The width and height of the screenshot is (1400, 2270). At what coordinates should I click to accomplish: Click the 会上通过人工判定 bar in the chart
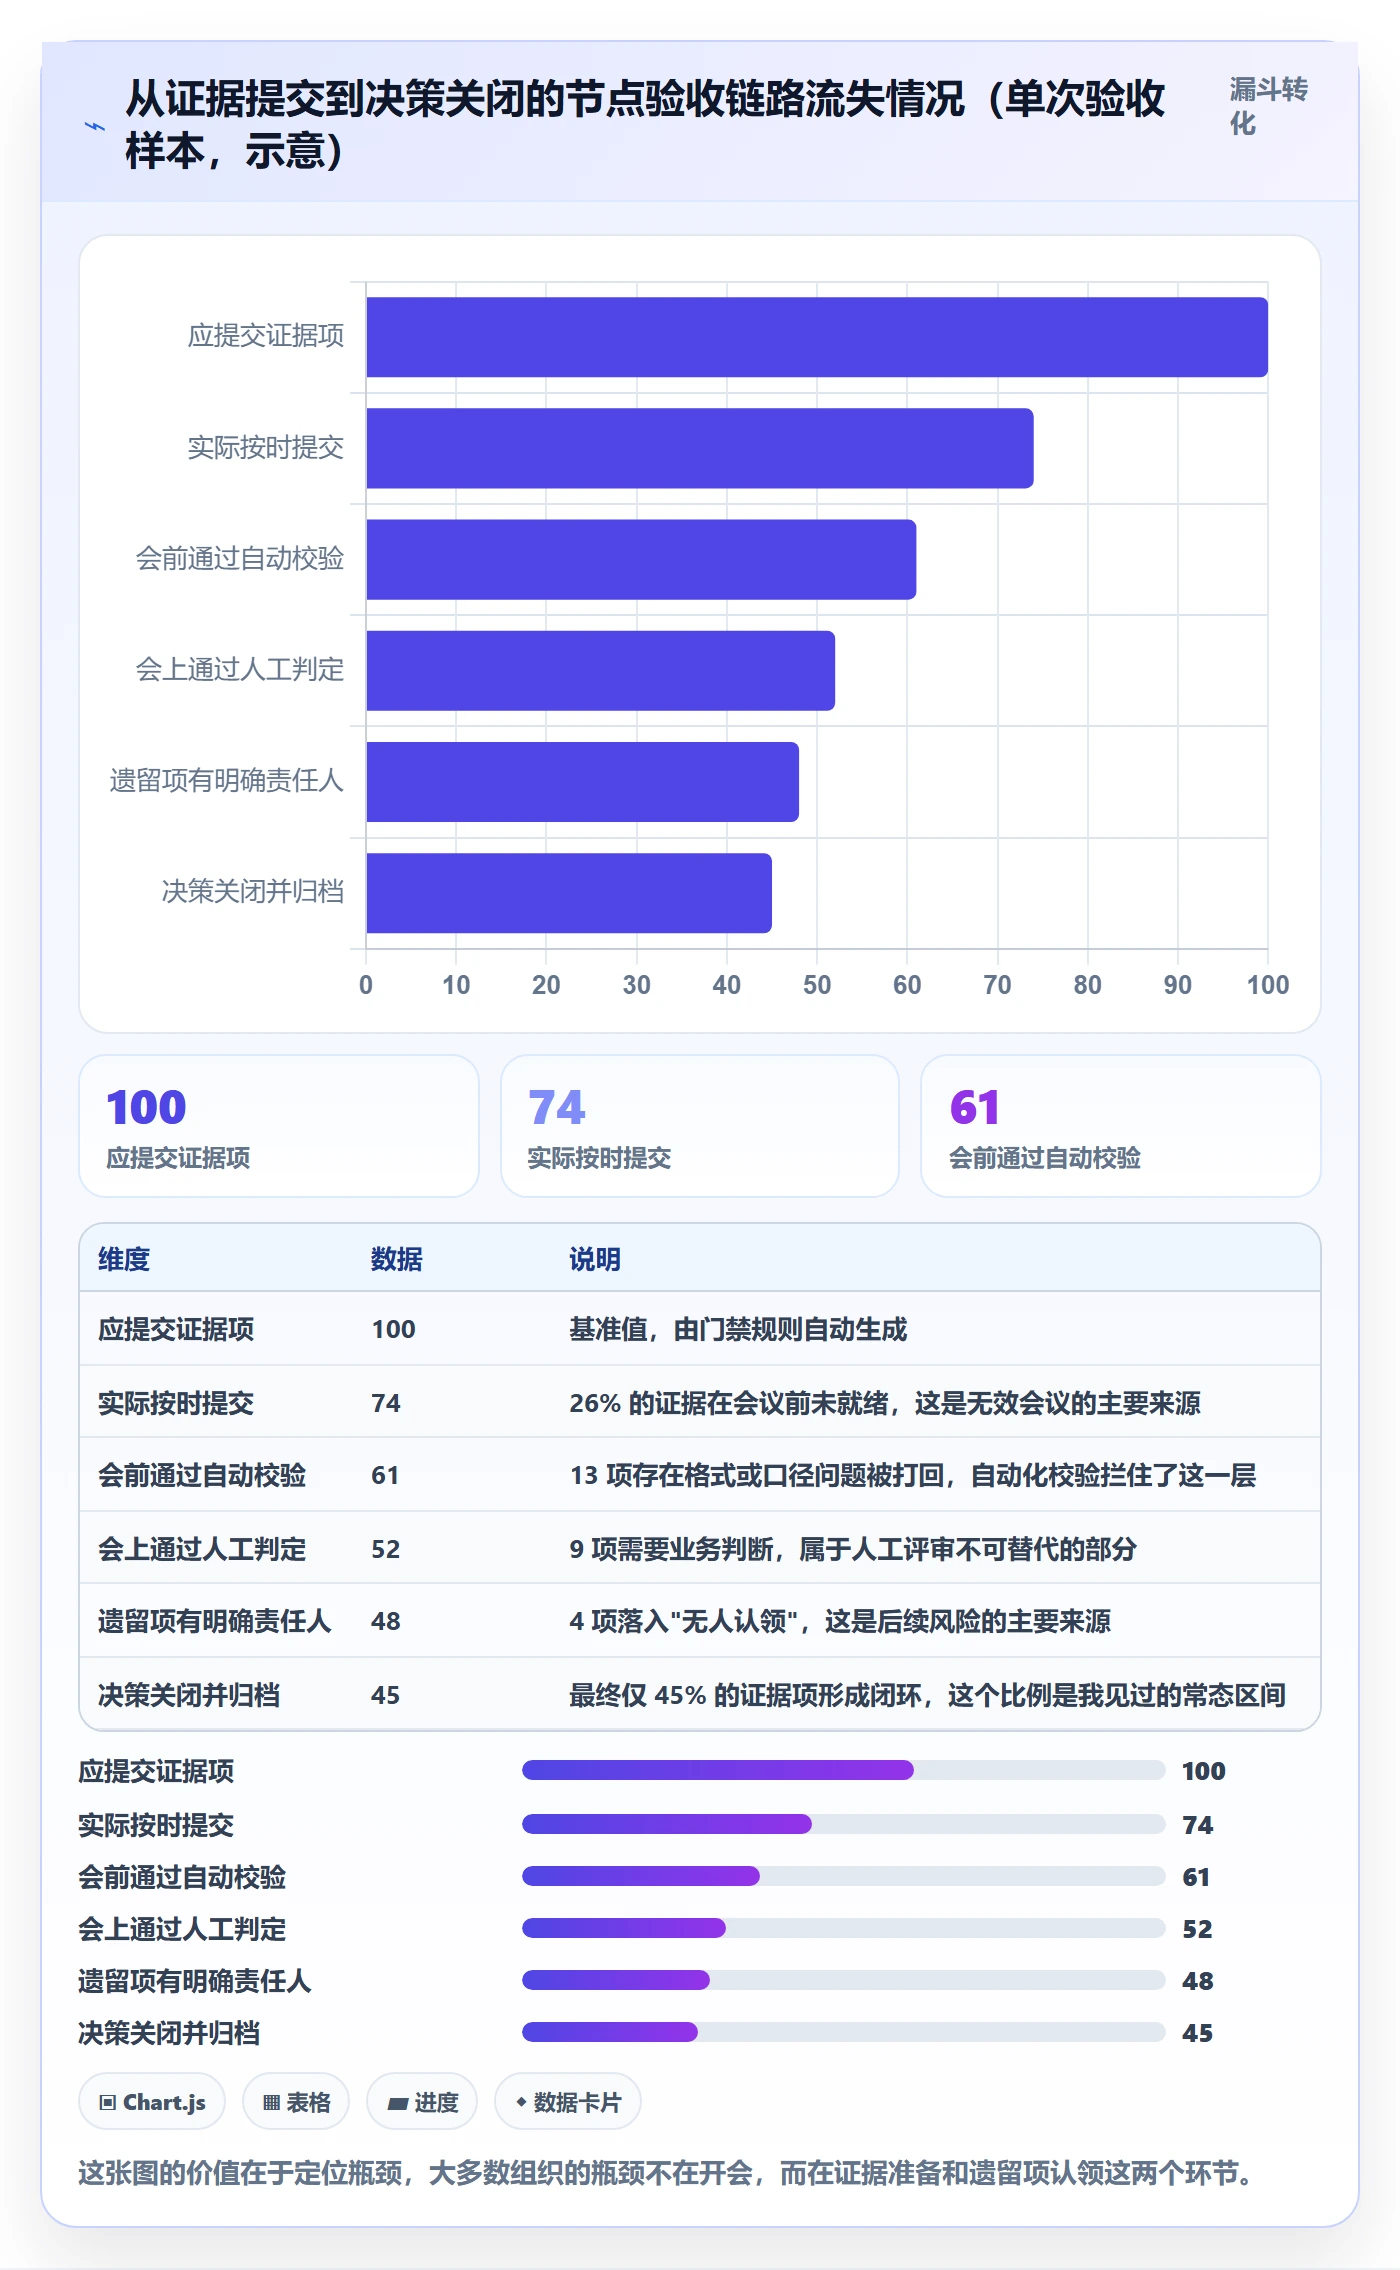tap(600, 670)
